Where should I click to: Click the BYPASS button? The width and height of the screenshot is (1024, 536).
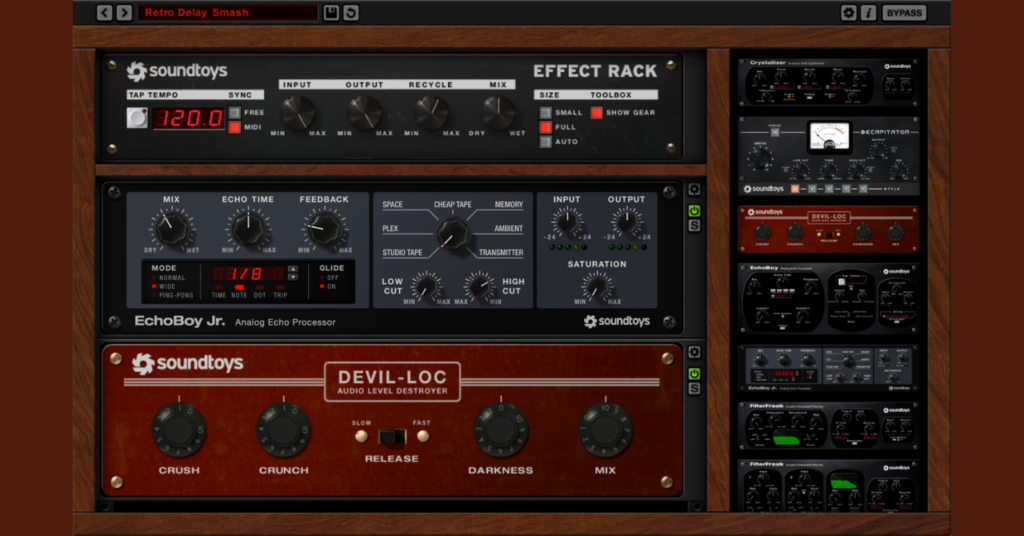904,13
